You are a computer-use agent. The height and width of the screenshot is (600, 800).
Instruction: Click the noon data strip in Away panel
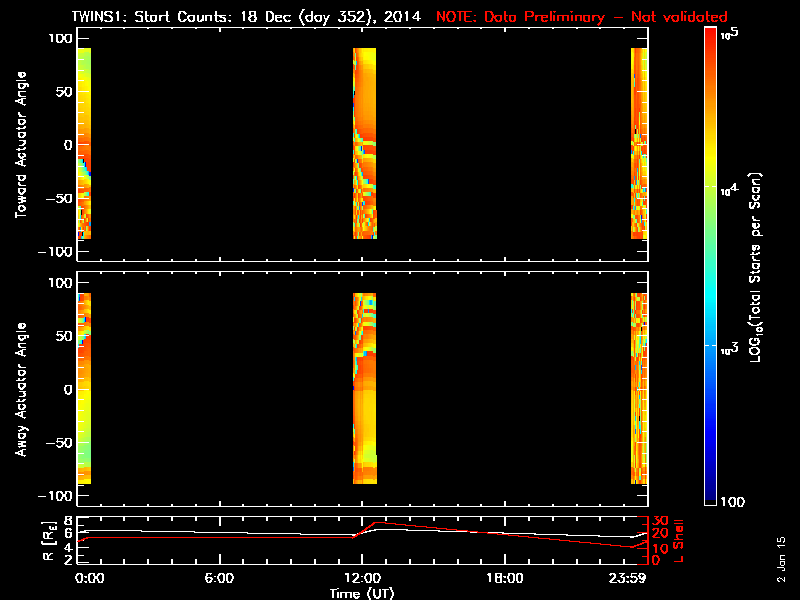pyautogui.click(x=365, y=388)
